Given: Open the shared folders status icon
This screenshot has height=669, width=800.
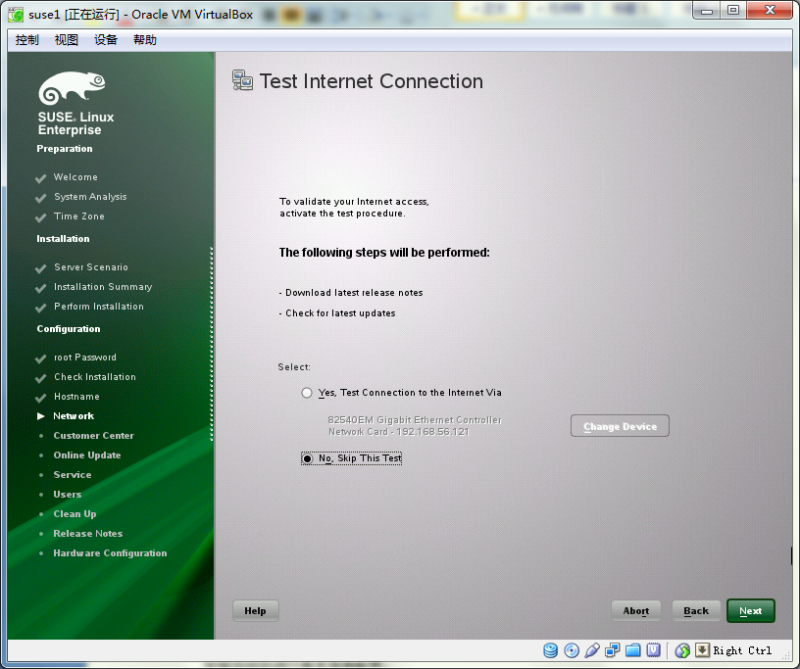Looking at the screenshot, I should point(632,650).
